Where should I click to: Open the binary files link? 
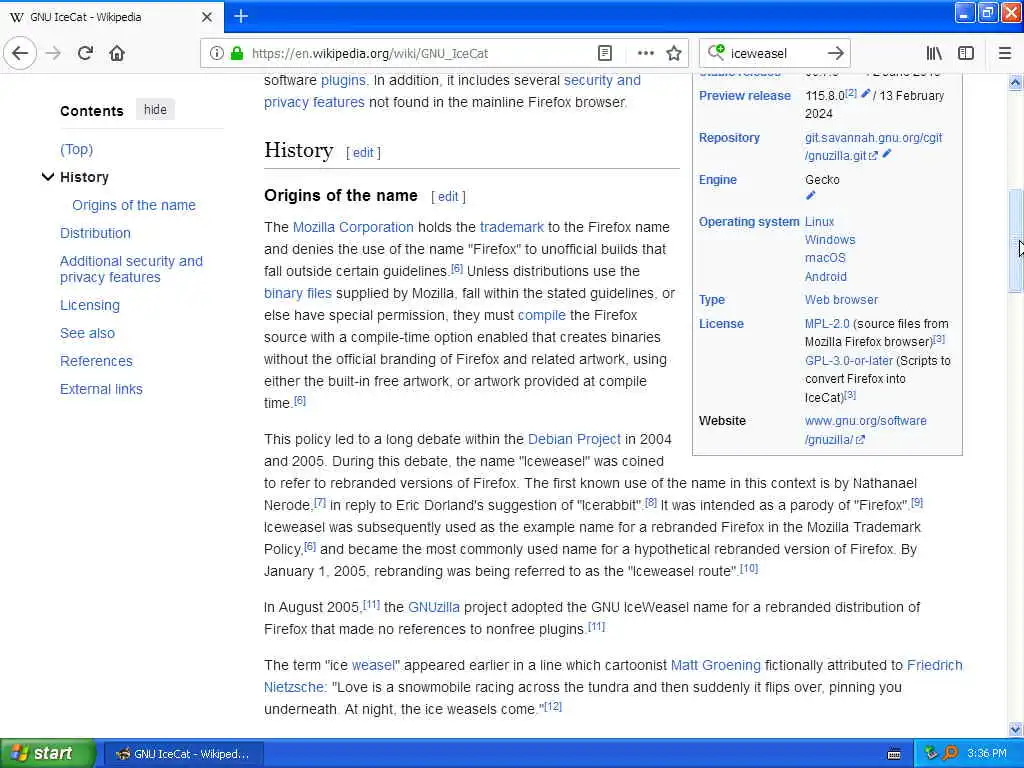coord(298,293)
